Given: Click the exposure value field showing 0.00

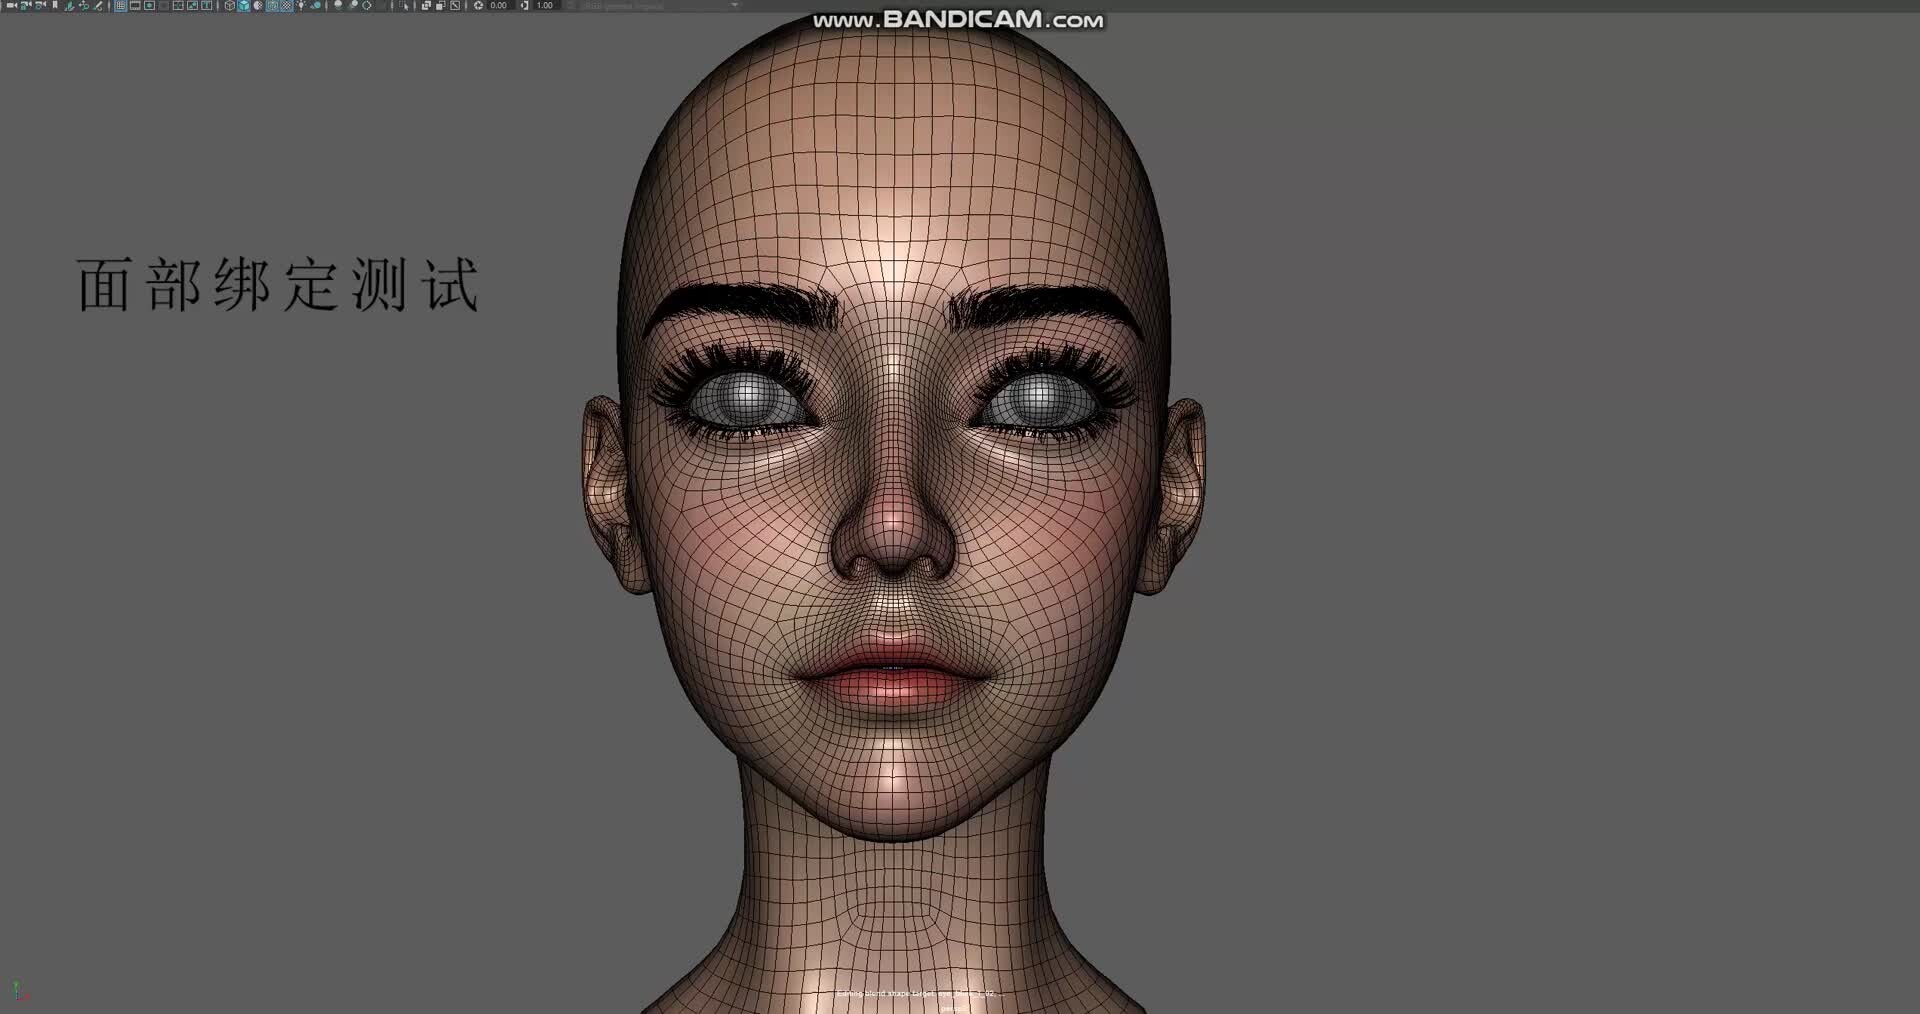Looking at the screenshot, I should 497,5.
